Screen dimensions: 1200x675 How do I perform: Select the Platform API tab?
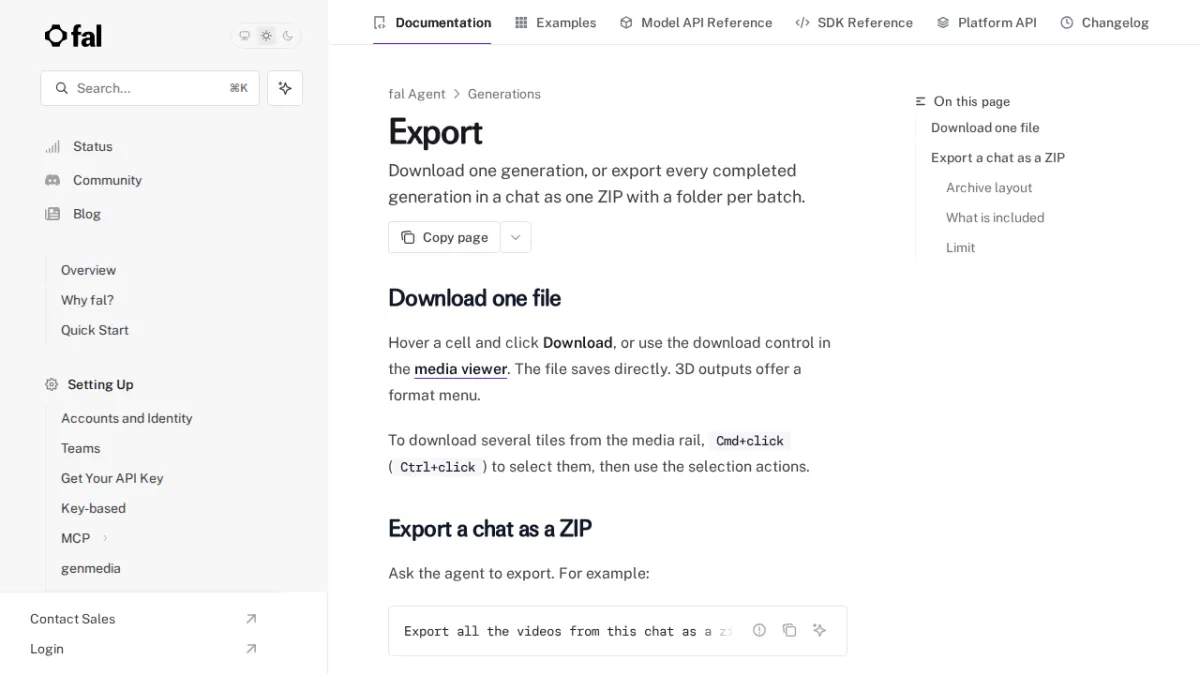click(x=986, y=22)
